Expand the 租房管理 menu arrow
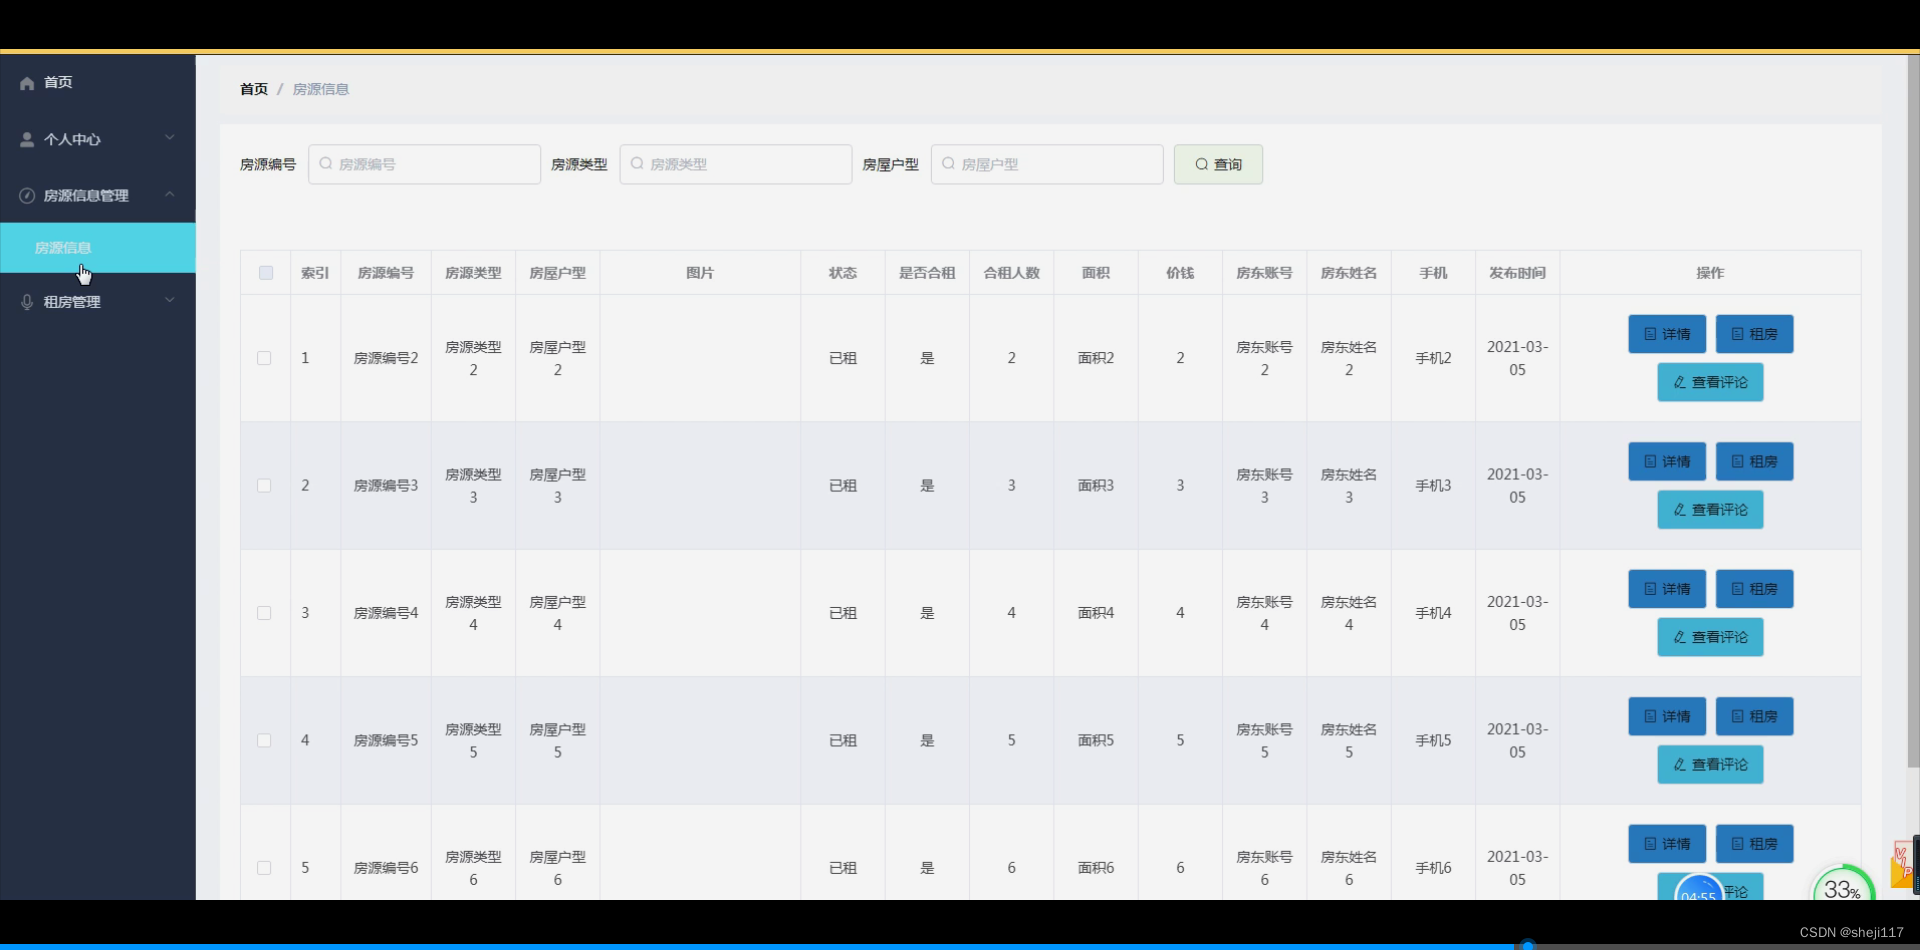Image resolution: width=1920 pixels, height=950 pixels. point(170,300)
